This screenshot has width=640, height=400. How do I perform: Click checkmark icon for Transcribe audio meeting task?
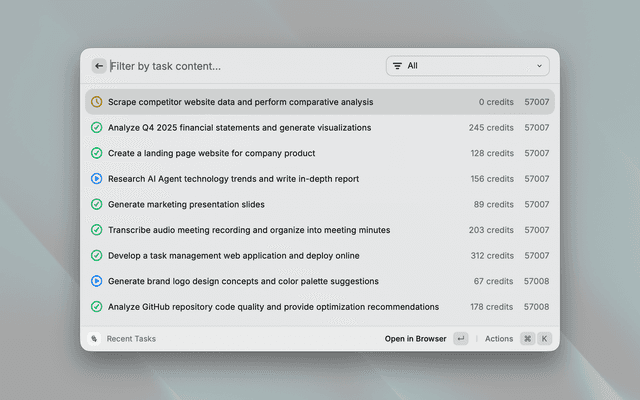coord(96,230)
